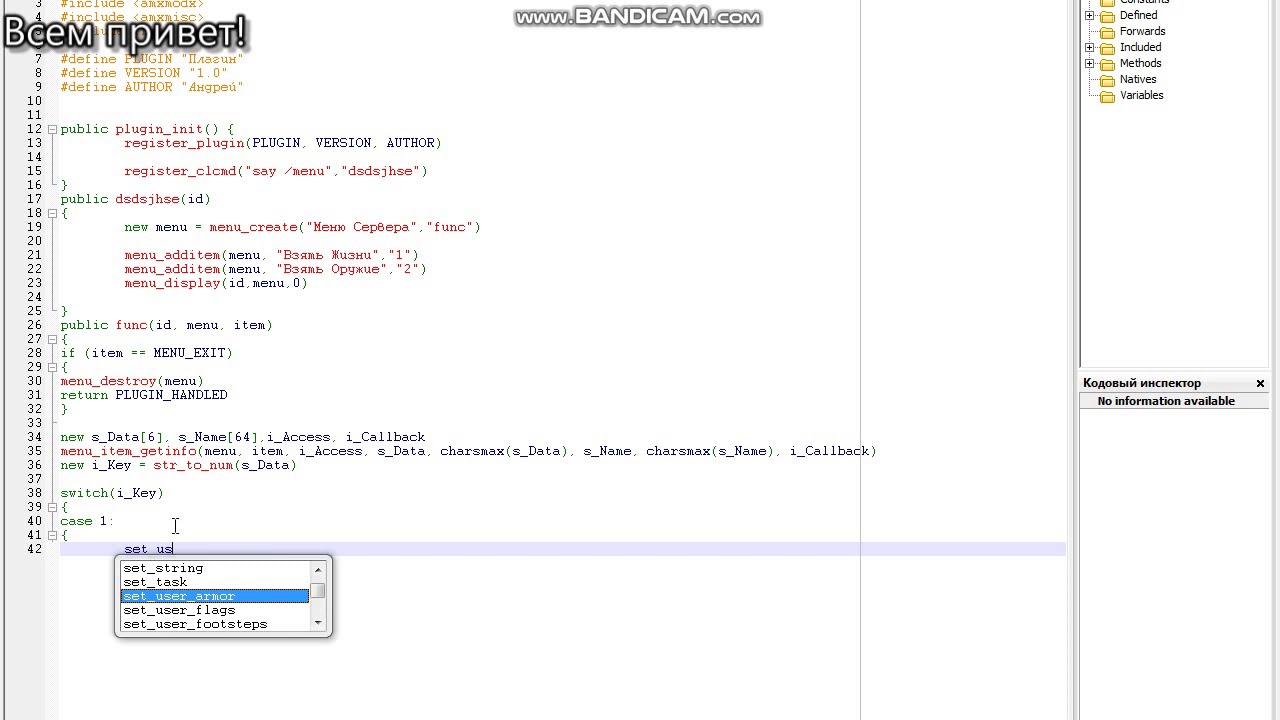Viewport: 1280px width, 720px height.
Task: Collapse the code fold marker at line 27
Action: [x=52, y=339]
